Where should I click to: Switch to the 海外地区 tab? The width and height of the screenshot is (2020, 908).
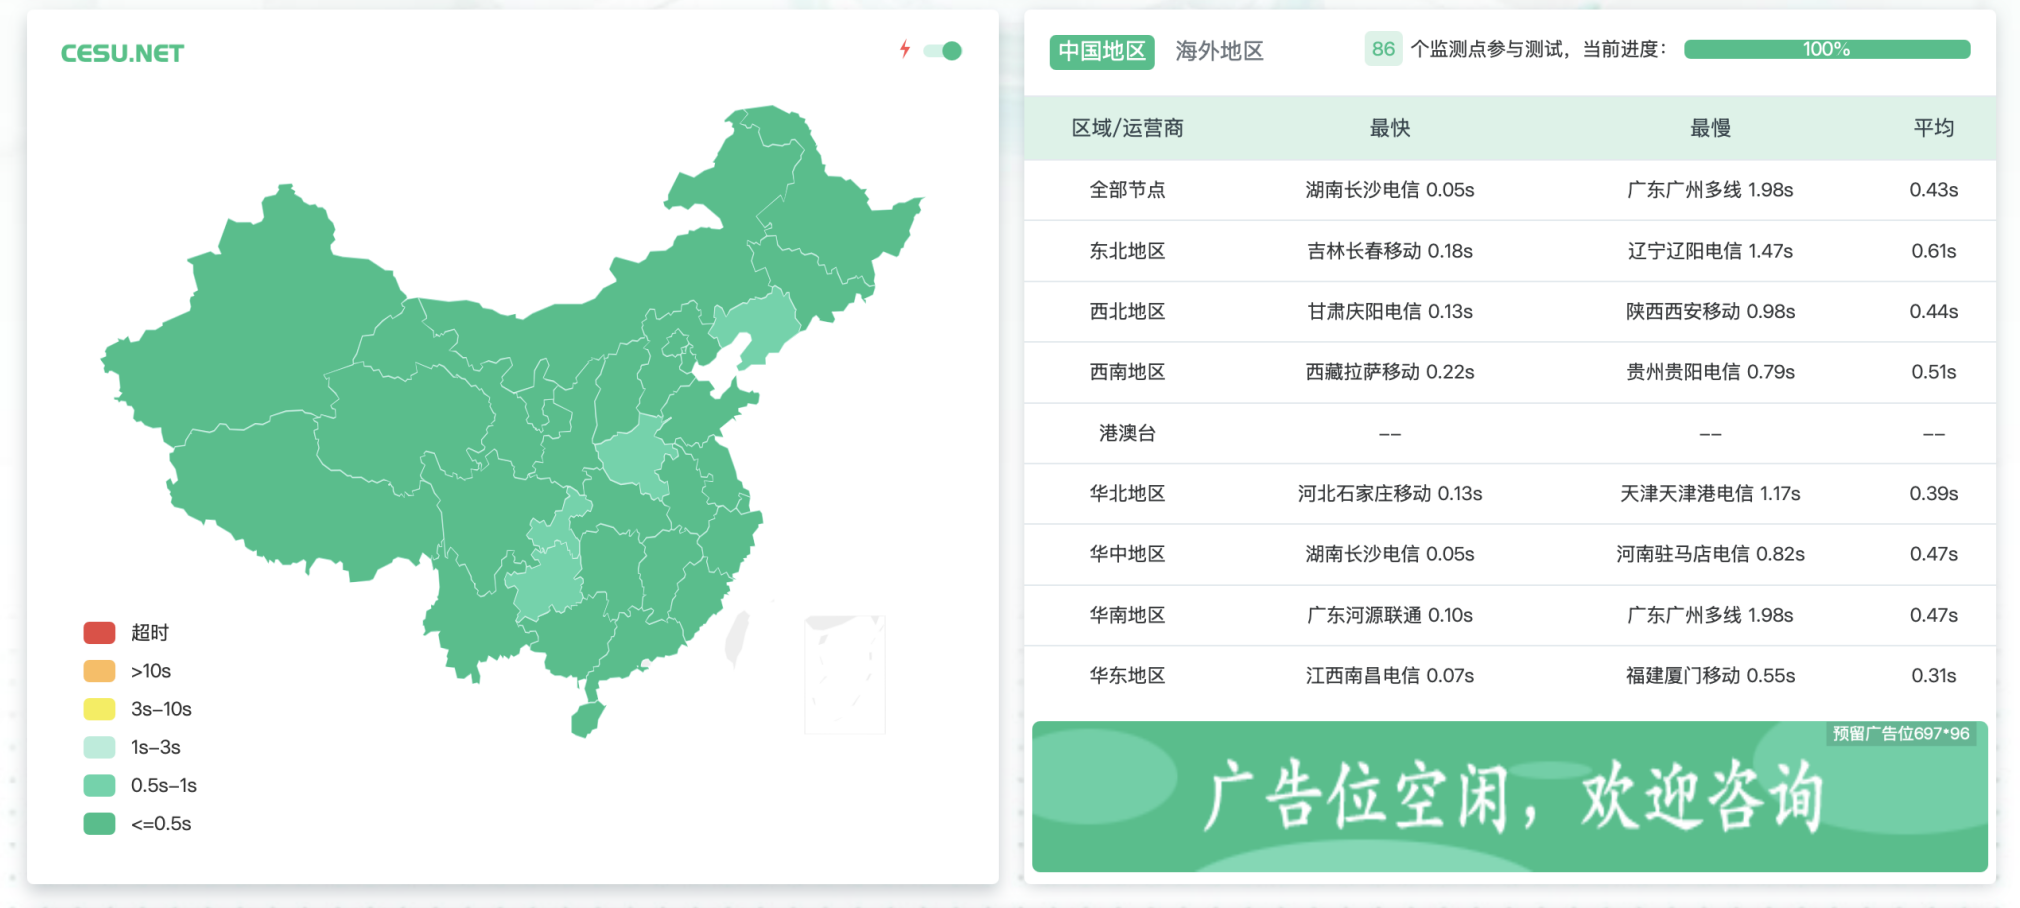point(1219,51)
